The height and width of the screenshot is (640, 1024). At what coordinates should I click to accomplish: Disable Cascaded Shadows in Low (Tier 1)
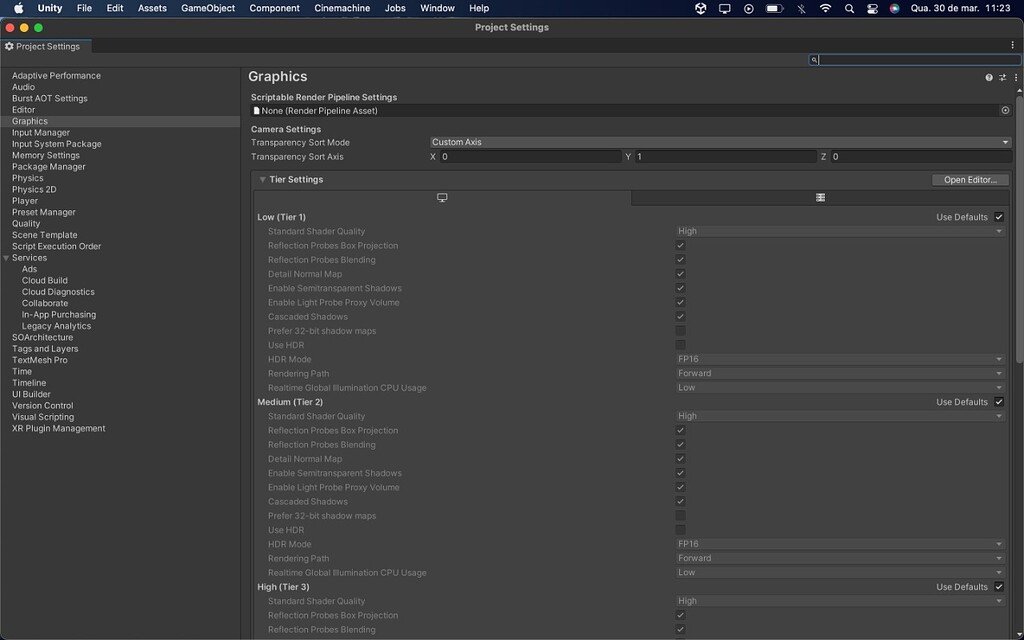pos(681,316)
